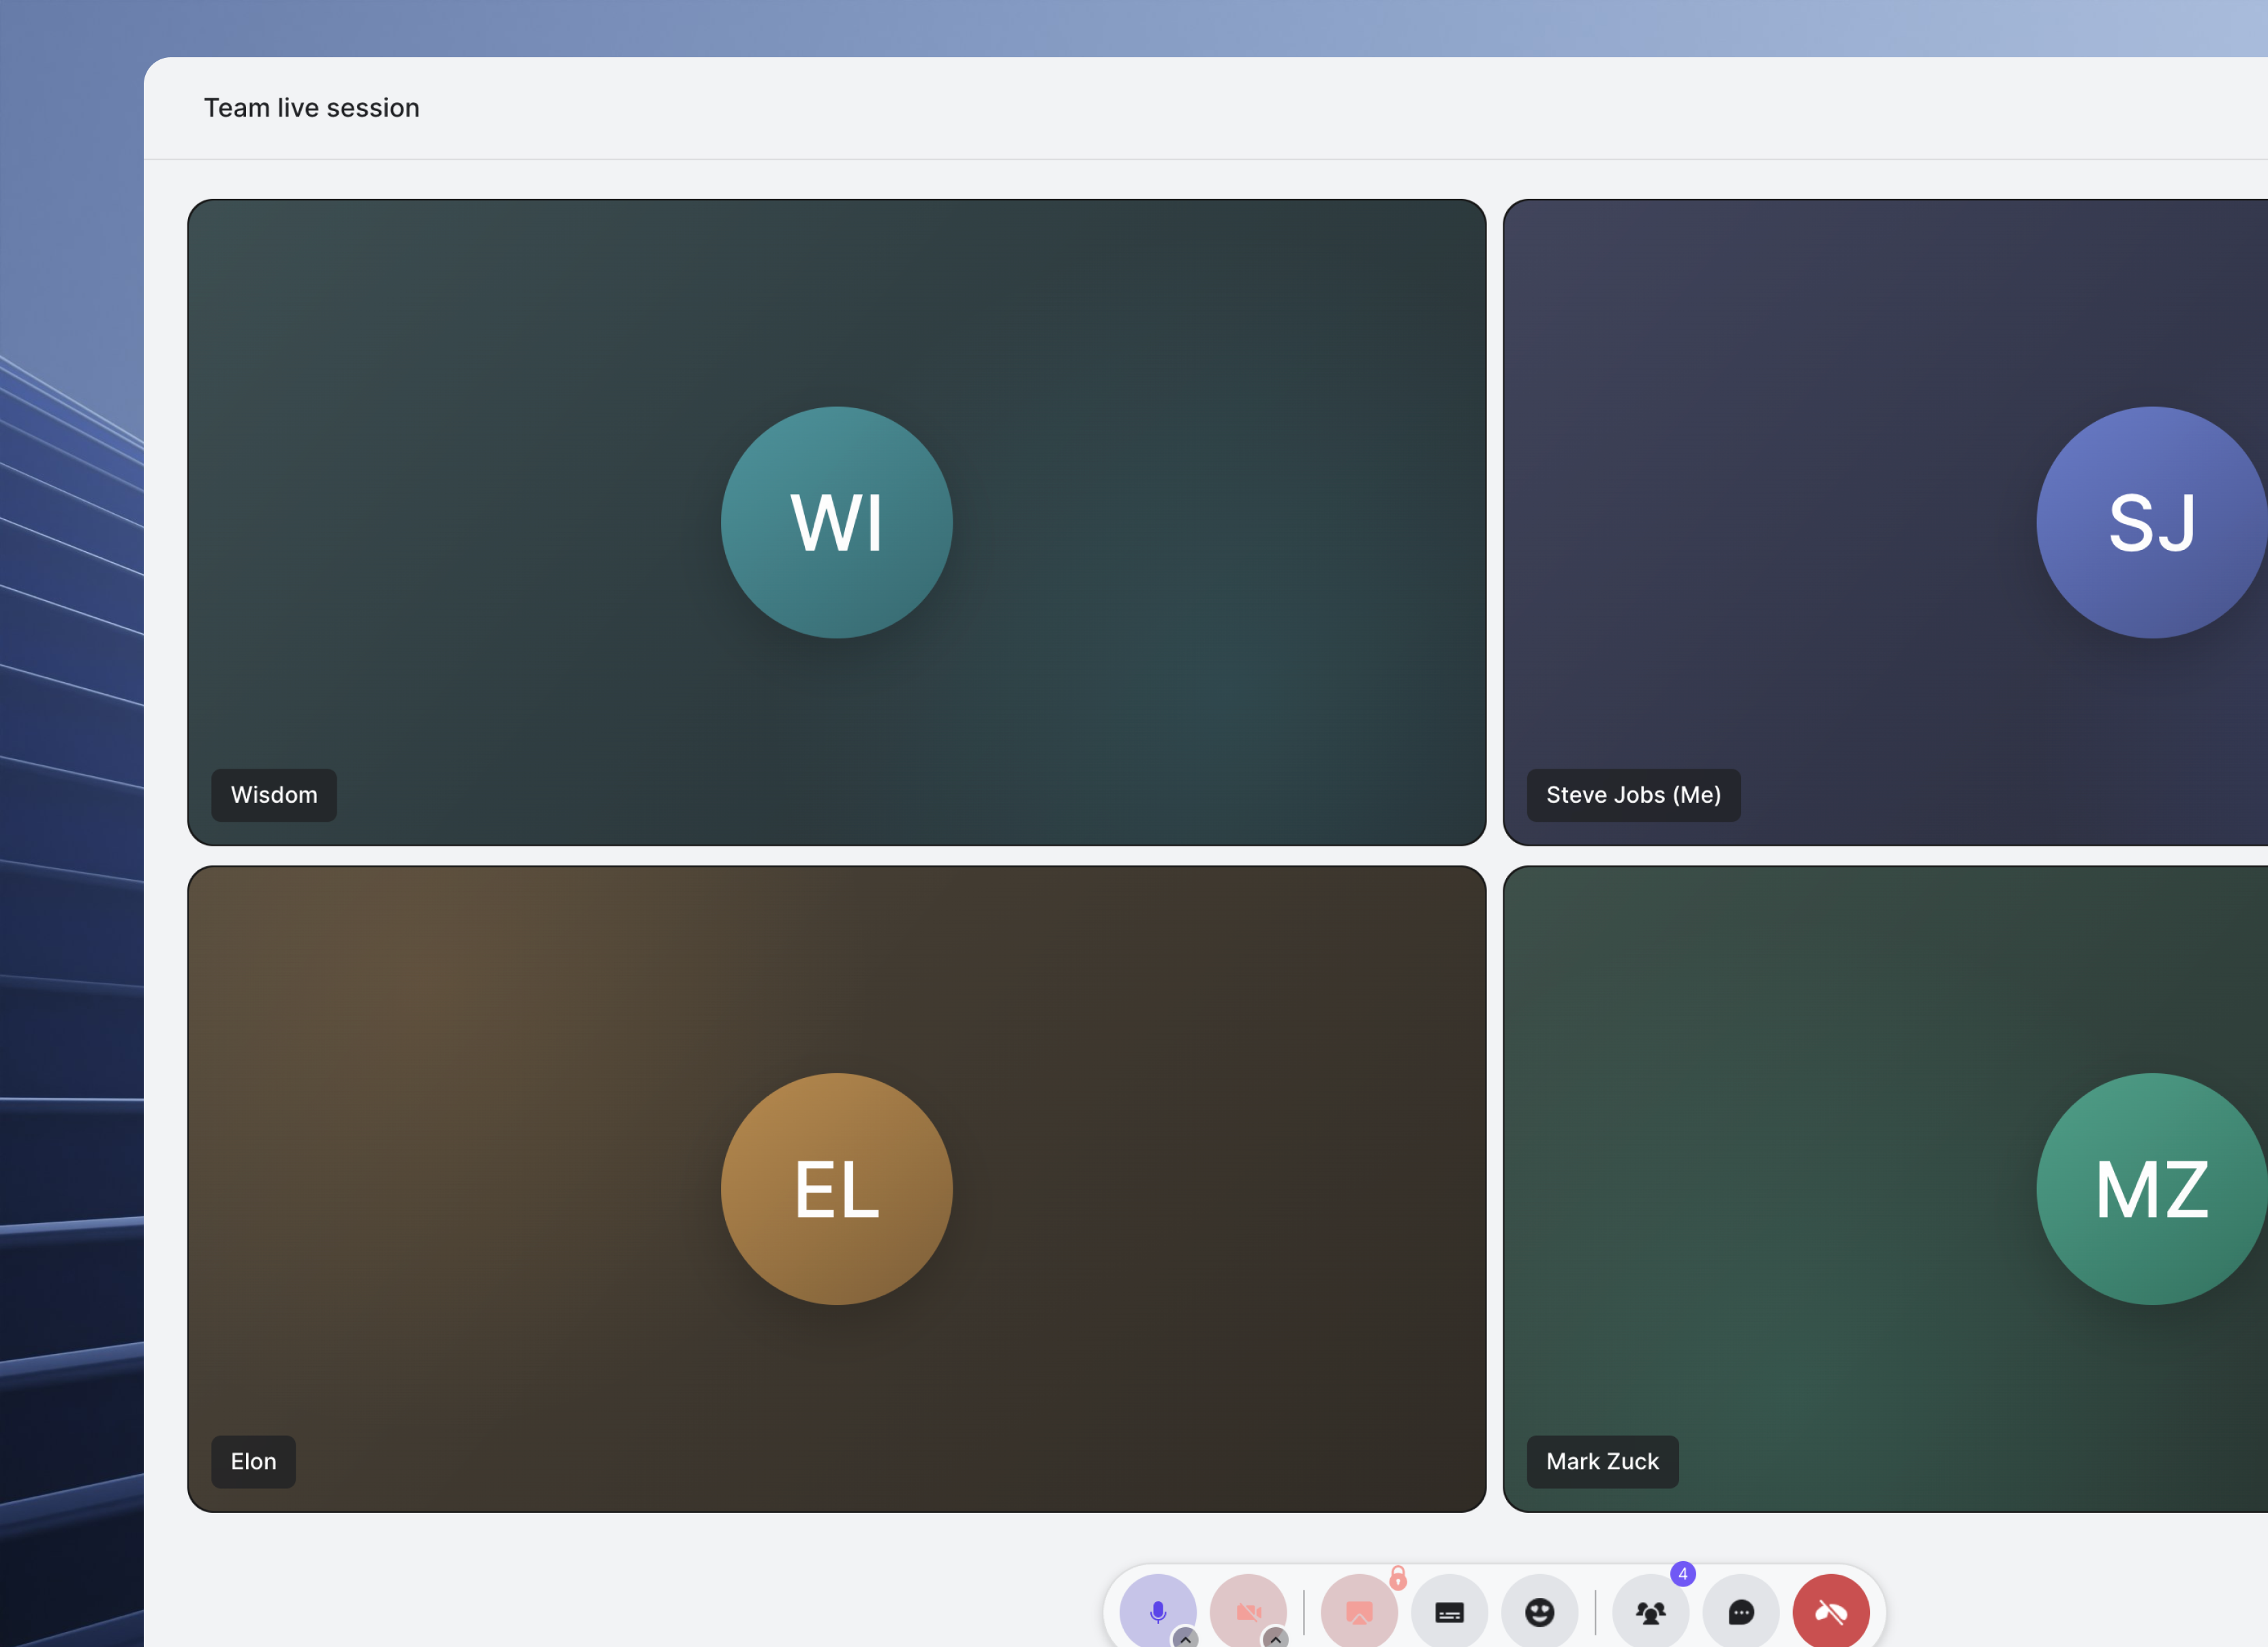Image resolution: width=2268 pixels, height=1647 pixels.
Task: Click the participant count badge showing 4
Action: click(1683, 1574)
